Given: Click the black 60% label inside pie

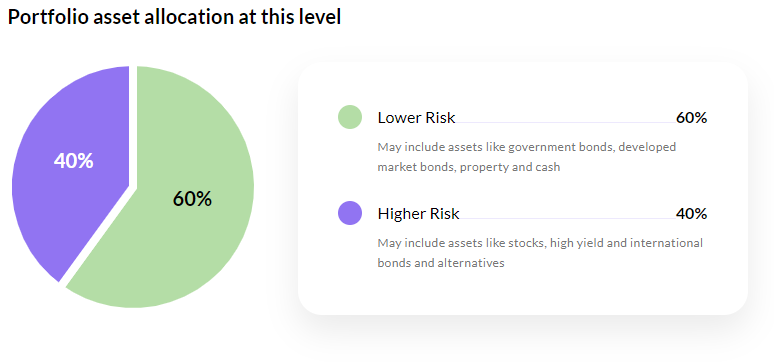Looking at the screenshot, I should (193, 199).
